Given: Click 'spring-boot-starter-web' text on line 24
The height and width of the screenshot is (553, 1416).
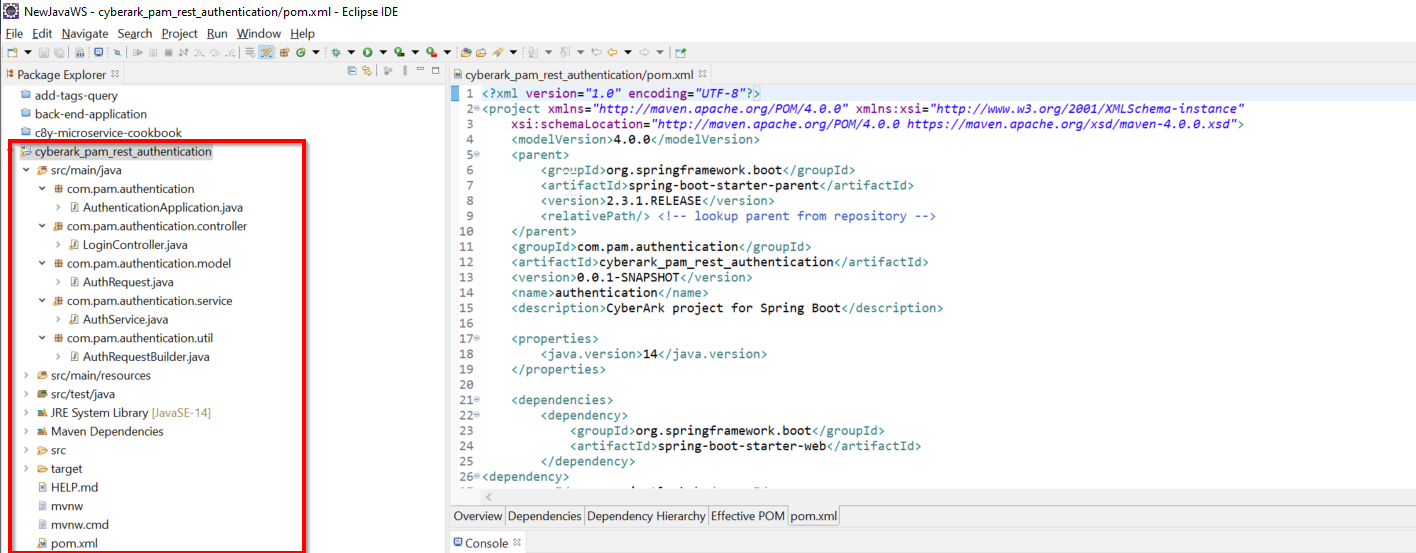Looking at the screenshot, I should [741, 446].
